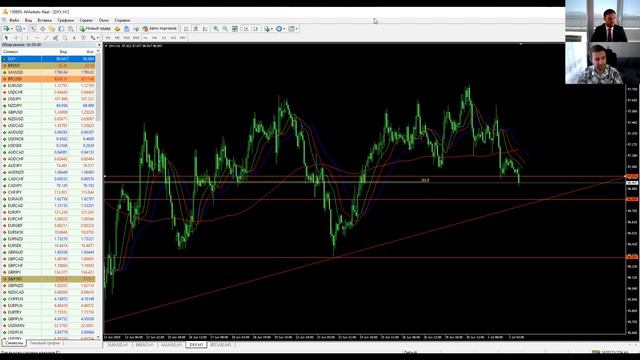Click the Data Window toolbar icon

42,29
